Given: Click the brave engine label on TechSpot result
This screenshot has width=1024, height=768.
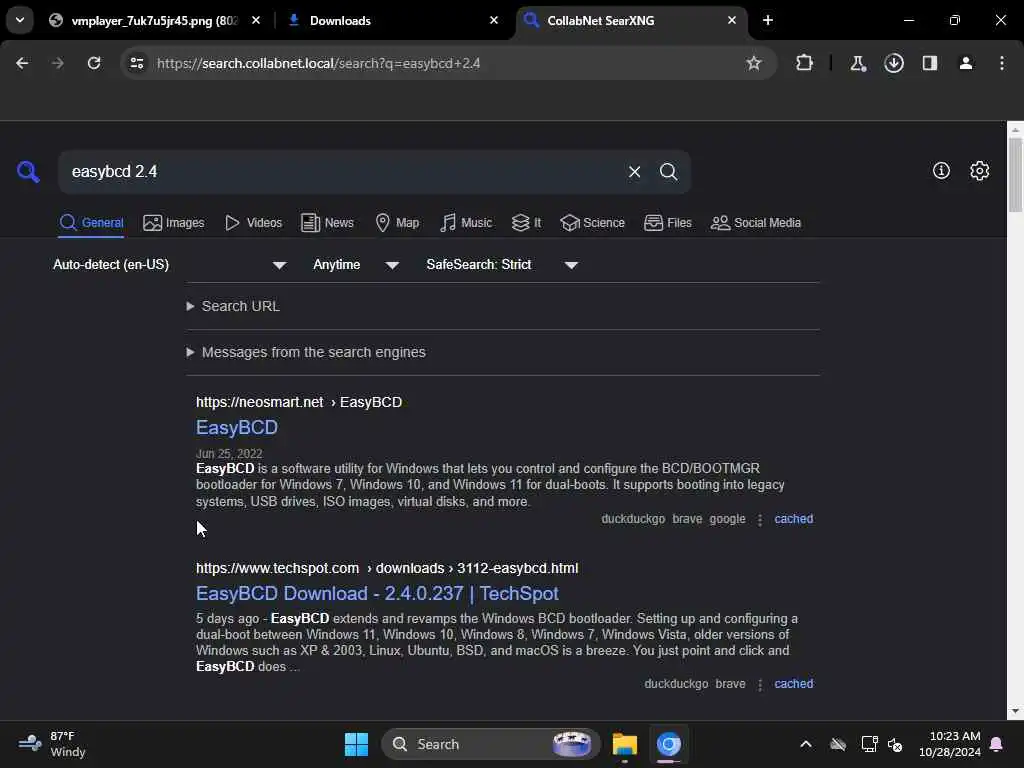Looking at the screenshot, I should pyautogui.click(x=730, y=684).
